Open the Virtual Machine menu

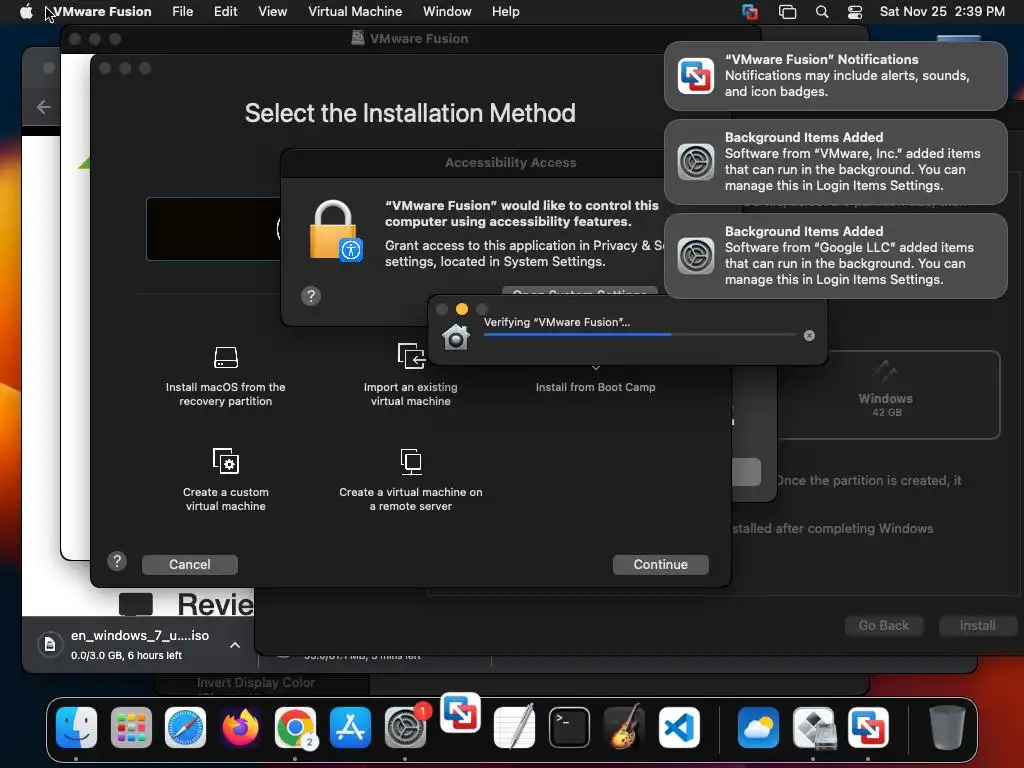[355, 12]
